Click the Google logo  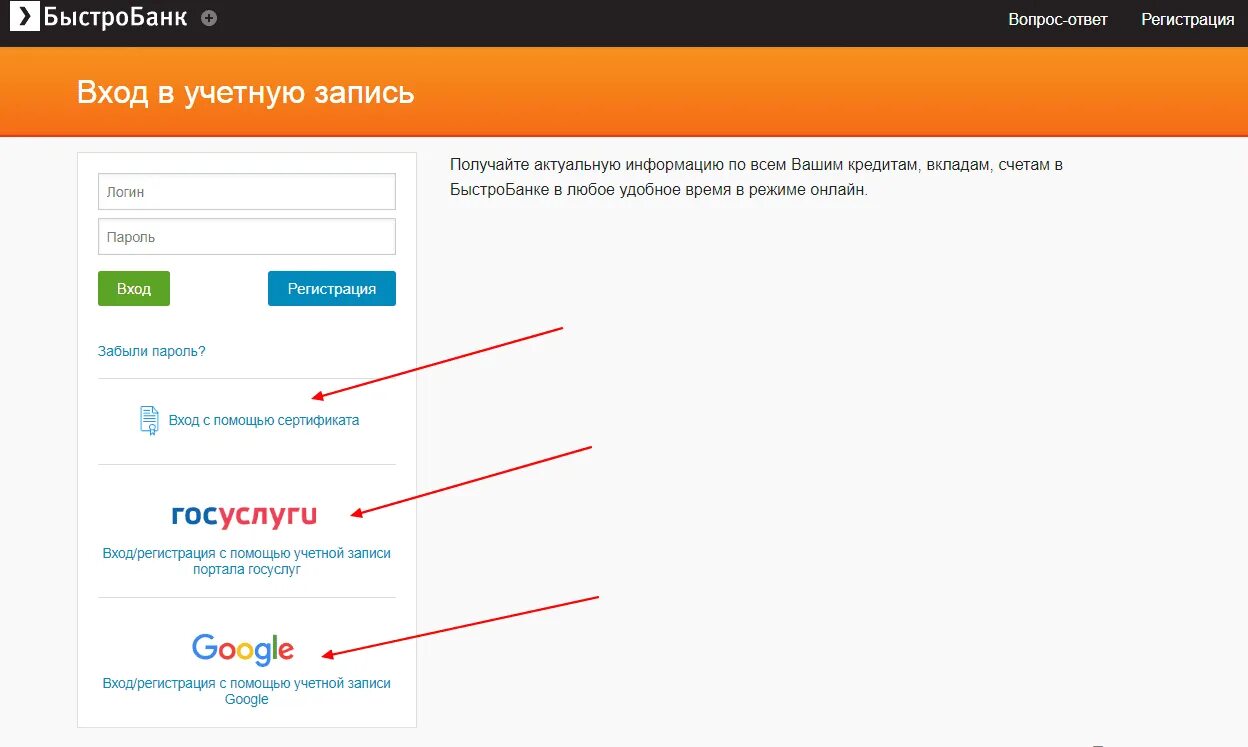pos(243,650)
